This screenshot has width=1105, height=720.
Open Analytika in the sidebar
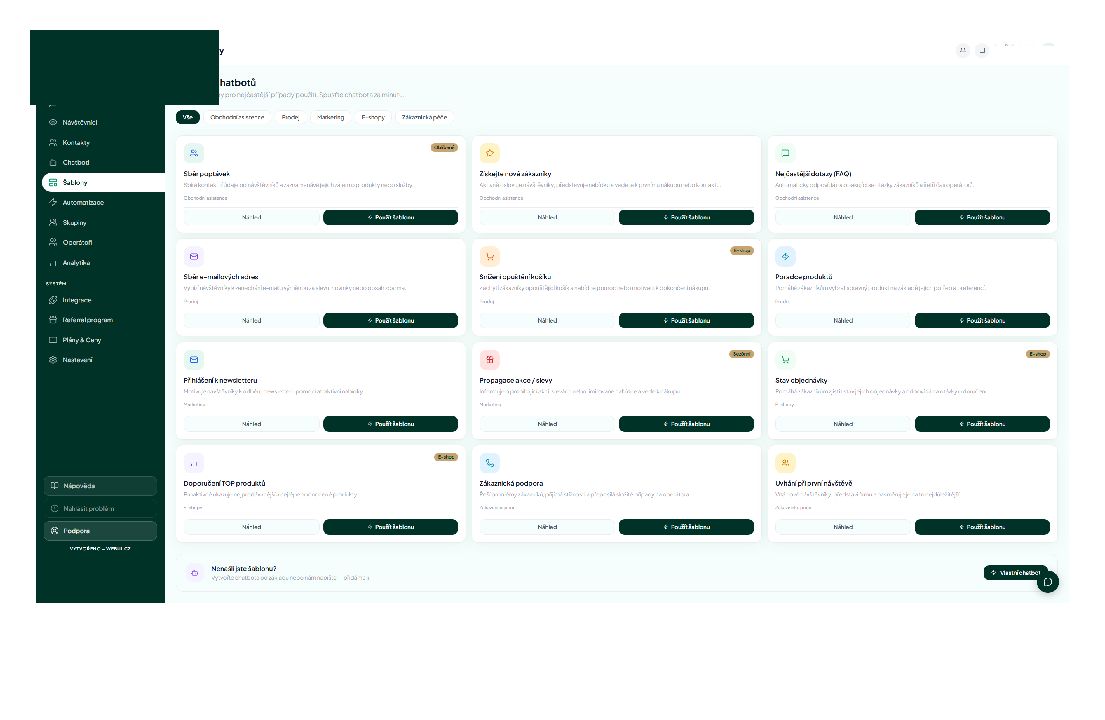tap(100, 263)
